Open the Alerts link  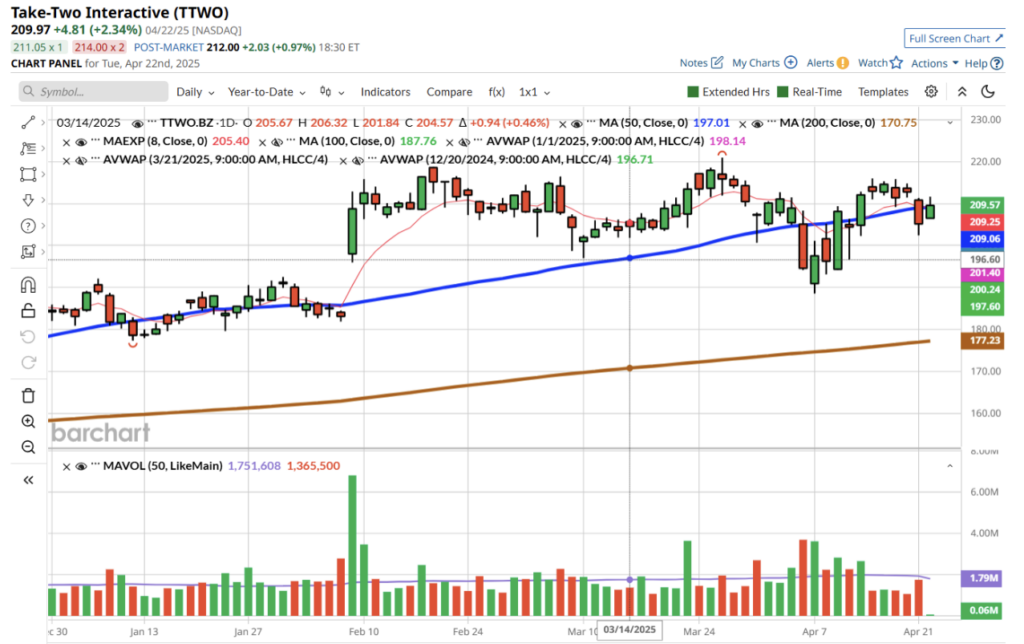tap(827, 63)
